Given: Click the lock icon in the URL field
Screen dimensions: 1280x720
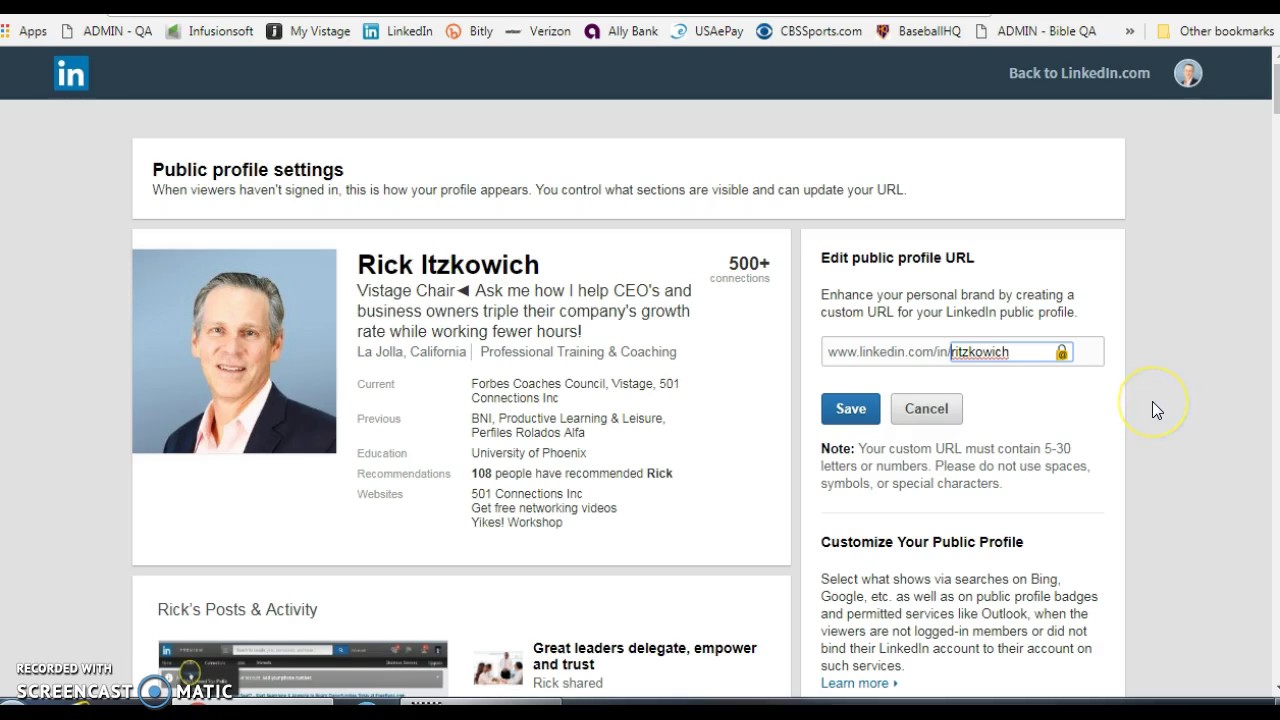Looking at the screenshot, I should click(x=1062, y=352).
